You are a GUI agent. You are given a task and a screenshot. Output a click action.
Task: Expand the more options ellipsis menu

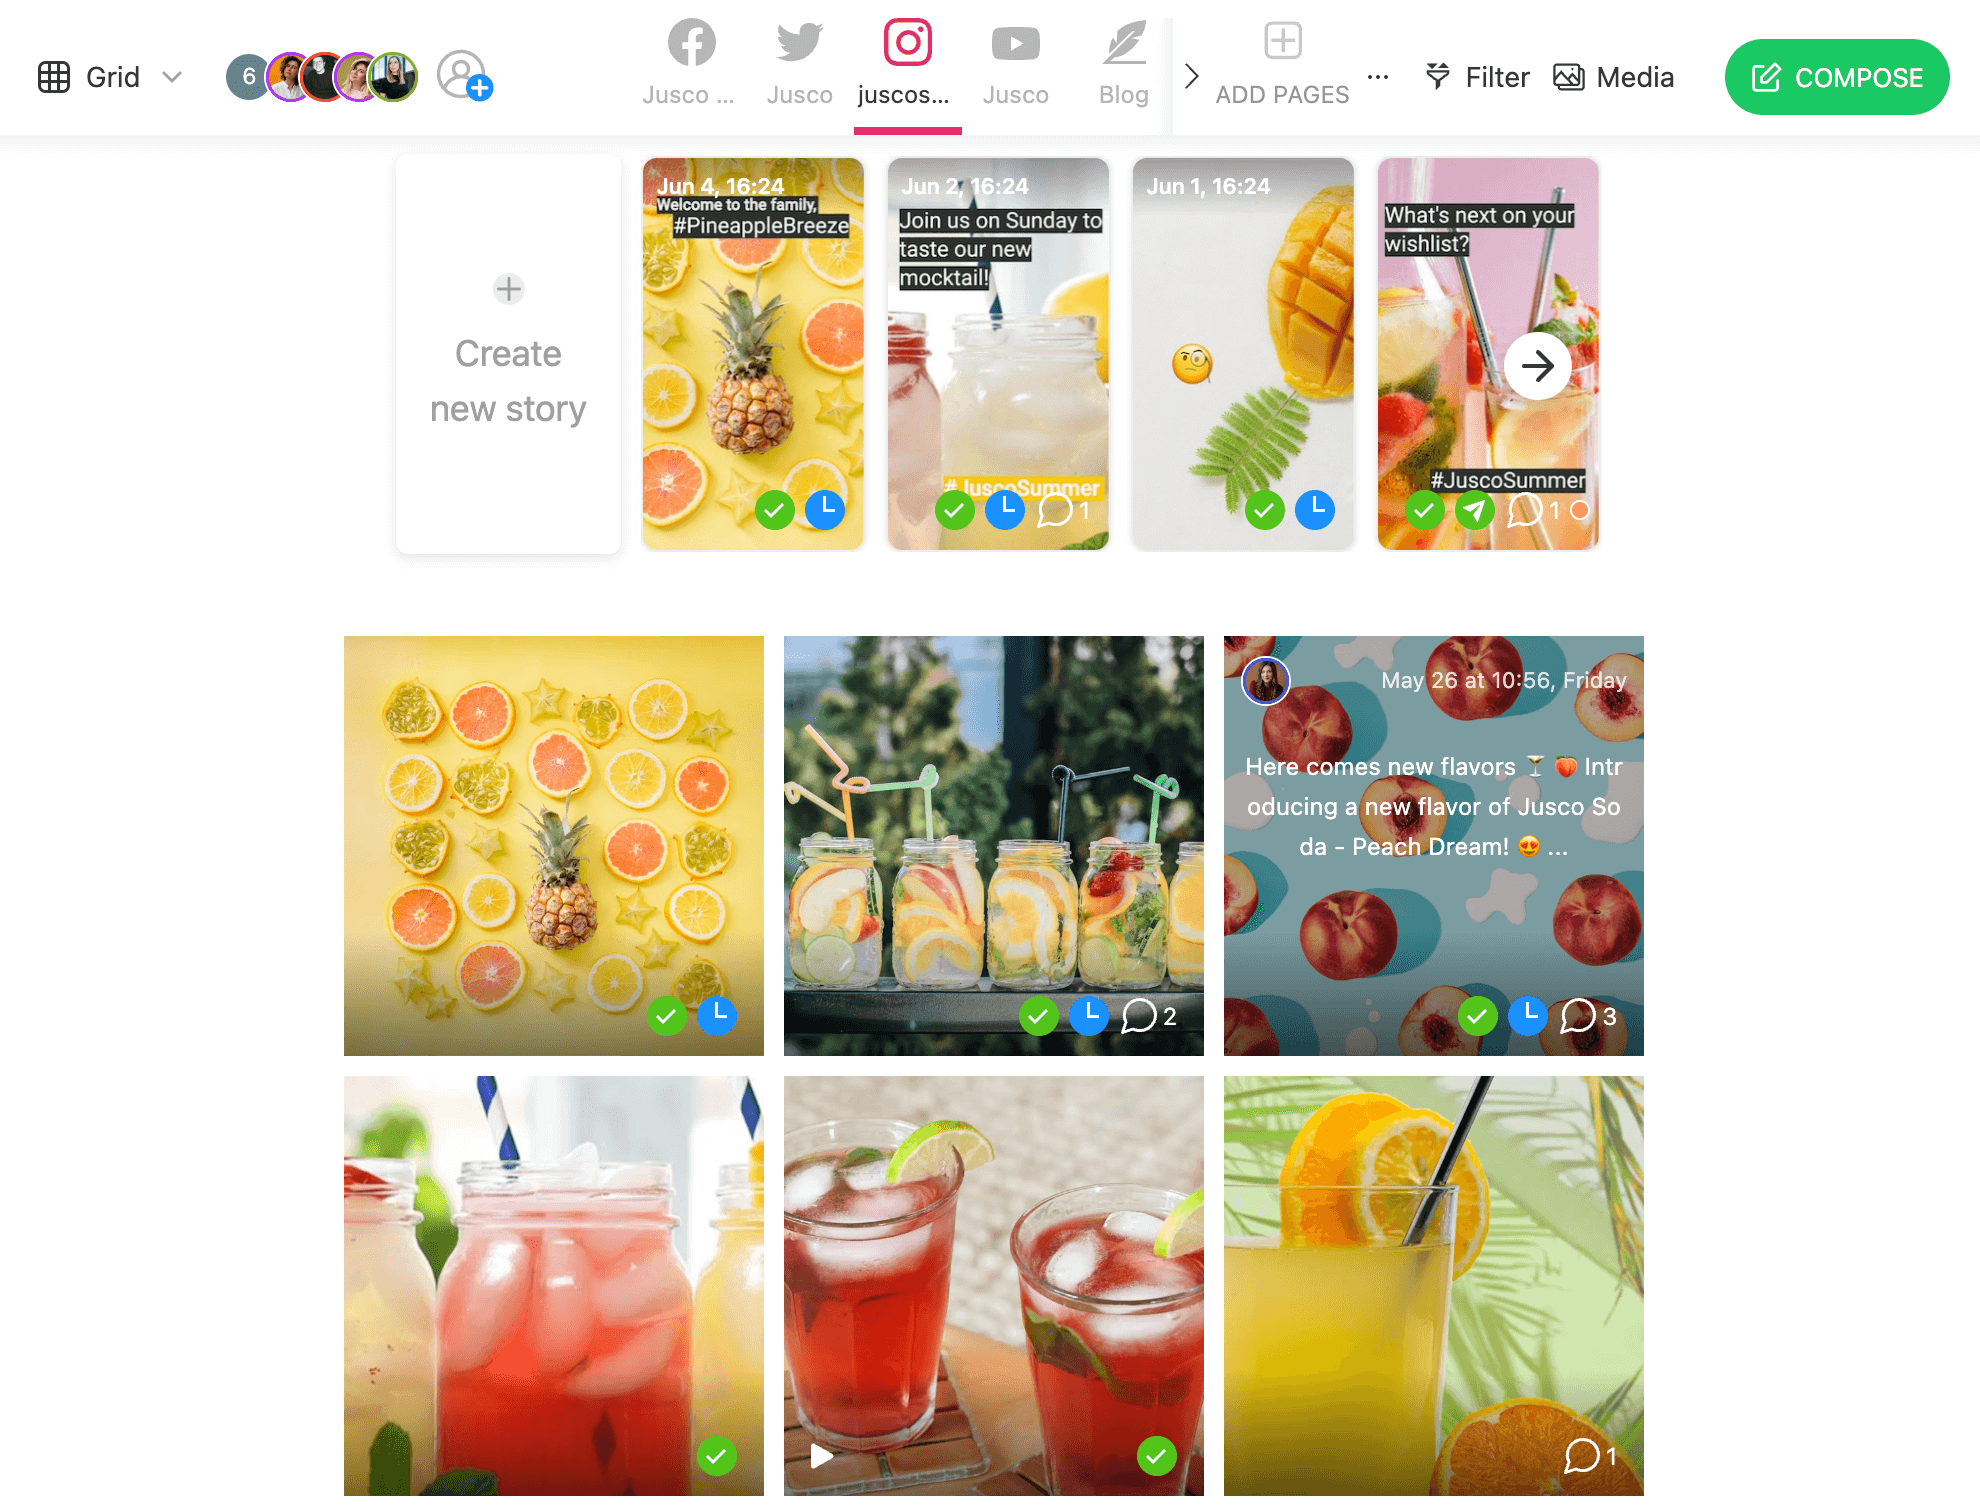(1378, 76)
